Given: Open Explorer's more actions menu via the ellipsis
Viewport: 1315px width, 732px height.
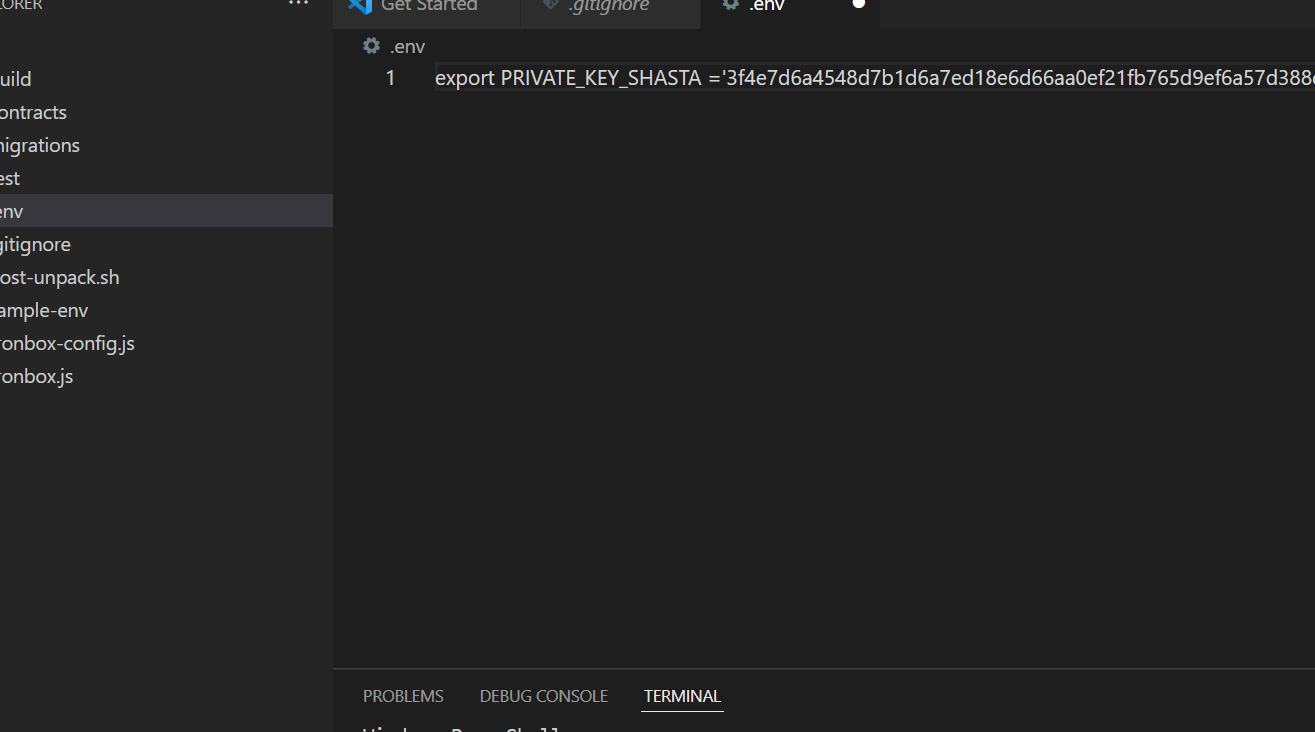Looking at the screenshot, I should pos(297,4).
